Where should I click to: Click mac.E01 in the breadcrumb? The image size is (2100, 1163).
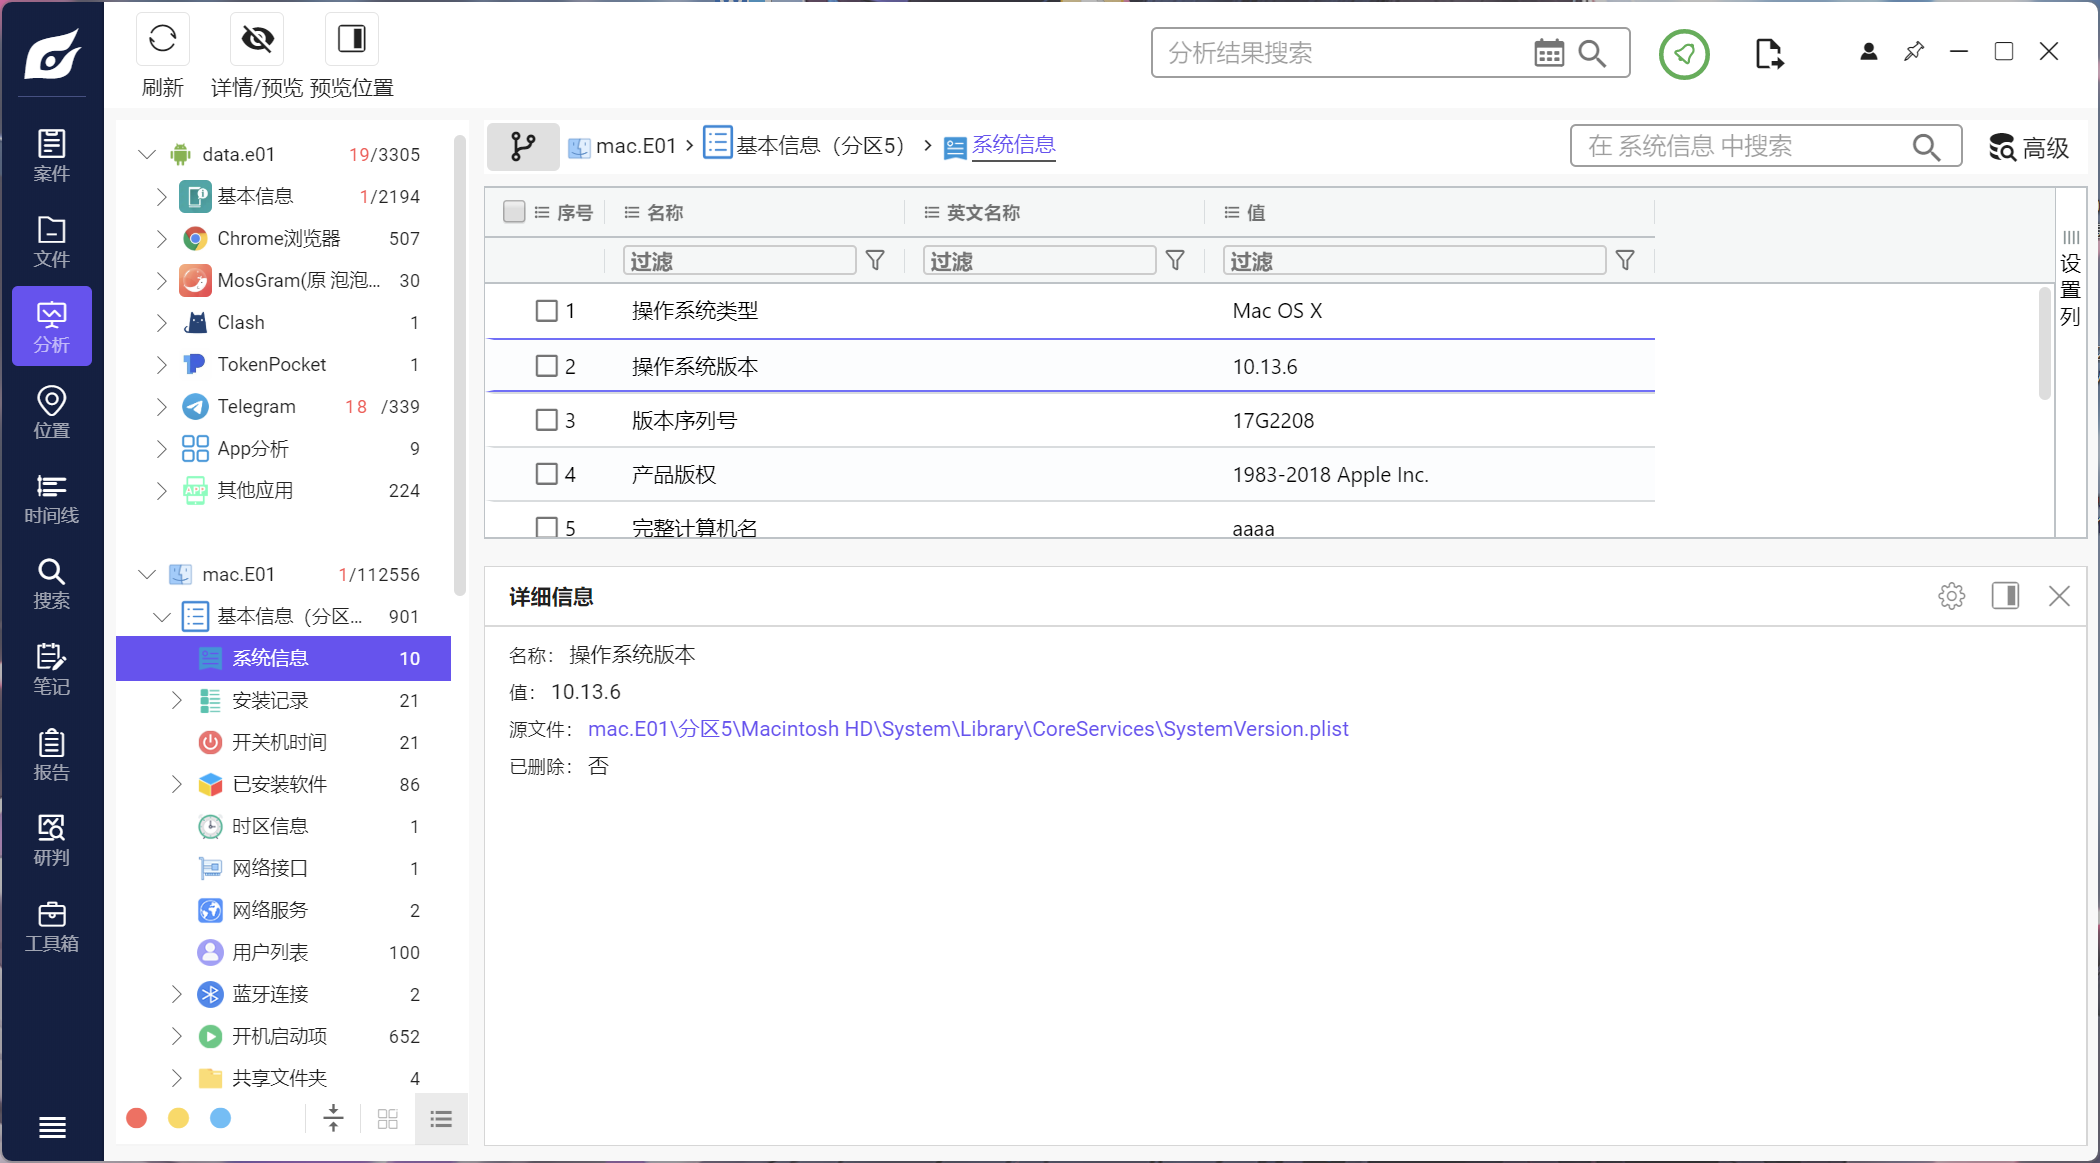click(x=622, y=146)
